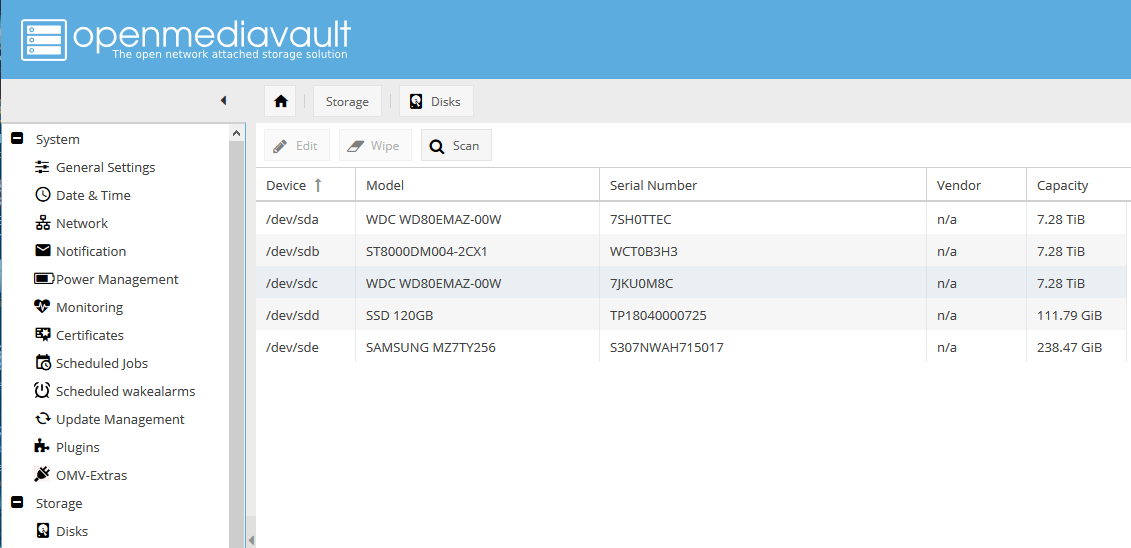The width and height of the screenshot is (1131, 548).
Task: Click serial number 7SH0TTEC
Action: point(641,219)
